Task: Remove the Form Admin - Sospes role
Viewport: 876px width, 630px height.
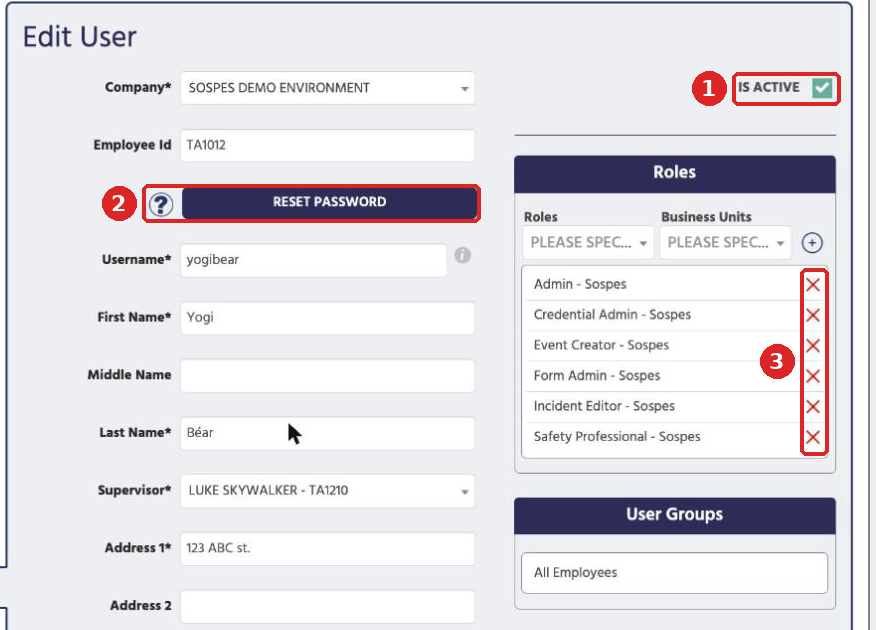Action: coord(813,376)
